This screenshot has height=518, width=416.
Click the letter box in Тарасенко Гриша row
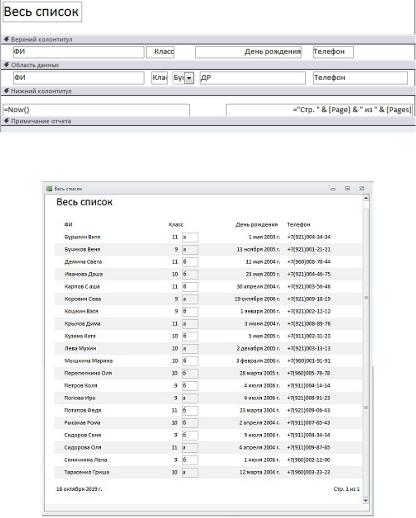pyautogui.click(x=190, y=472)
